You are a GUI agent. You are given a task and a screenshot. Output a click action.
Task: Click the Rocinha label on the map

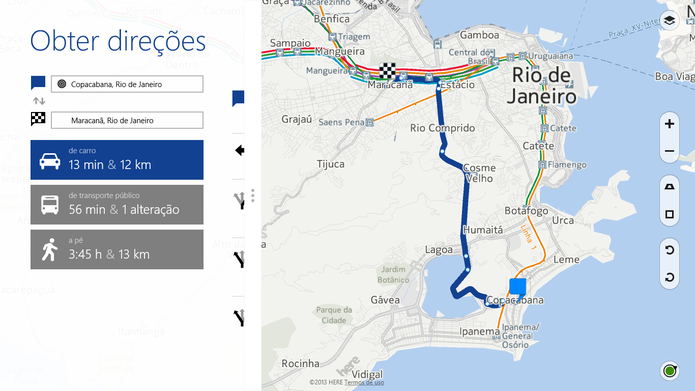click(301, 363)
